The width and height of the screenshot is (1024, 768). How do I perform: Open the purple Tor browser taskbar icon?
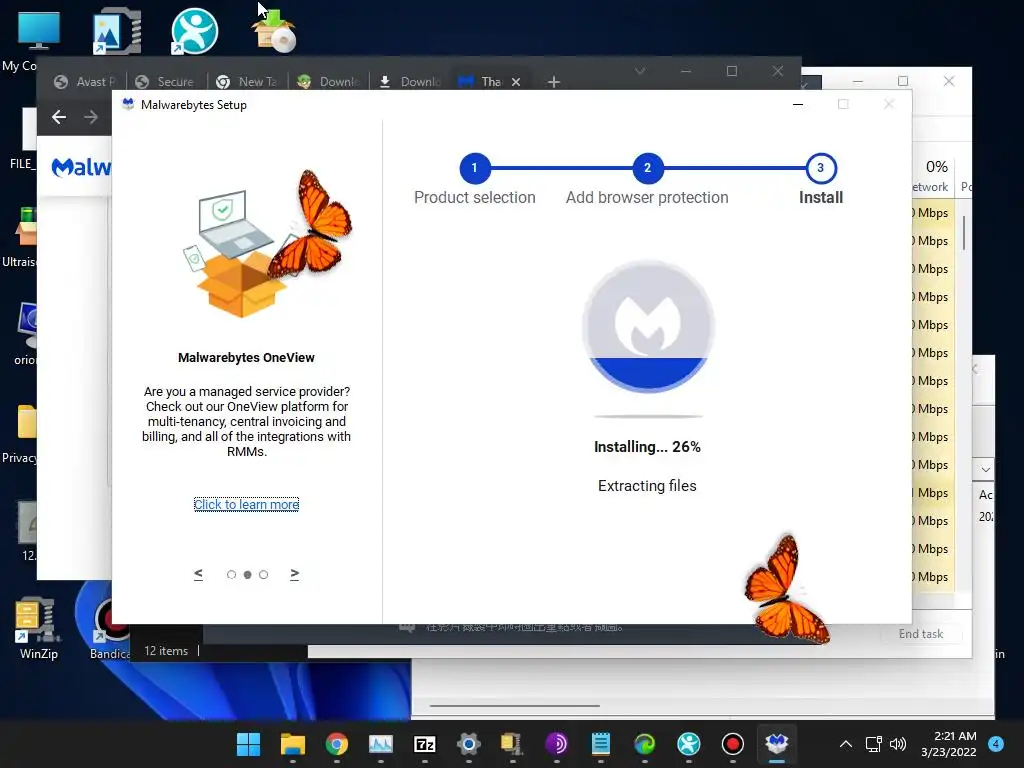click(x=556, y=744)
